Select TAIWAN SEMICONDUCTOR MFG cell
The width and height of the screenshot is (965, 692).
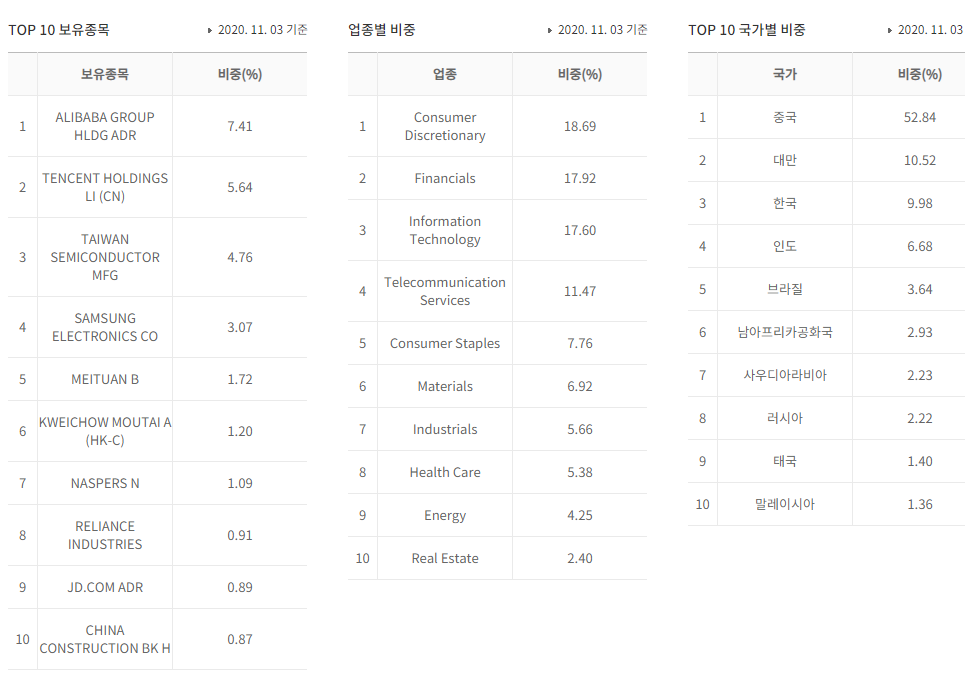(105, 257)
